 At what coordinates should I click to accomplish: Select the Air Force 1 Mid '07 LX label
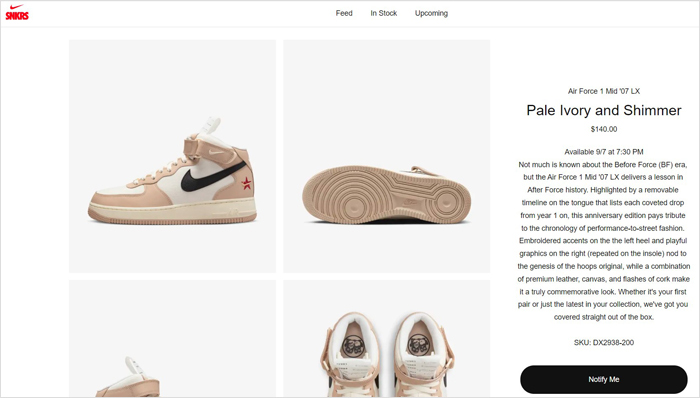point(604,91)
